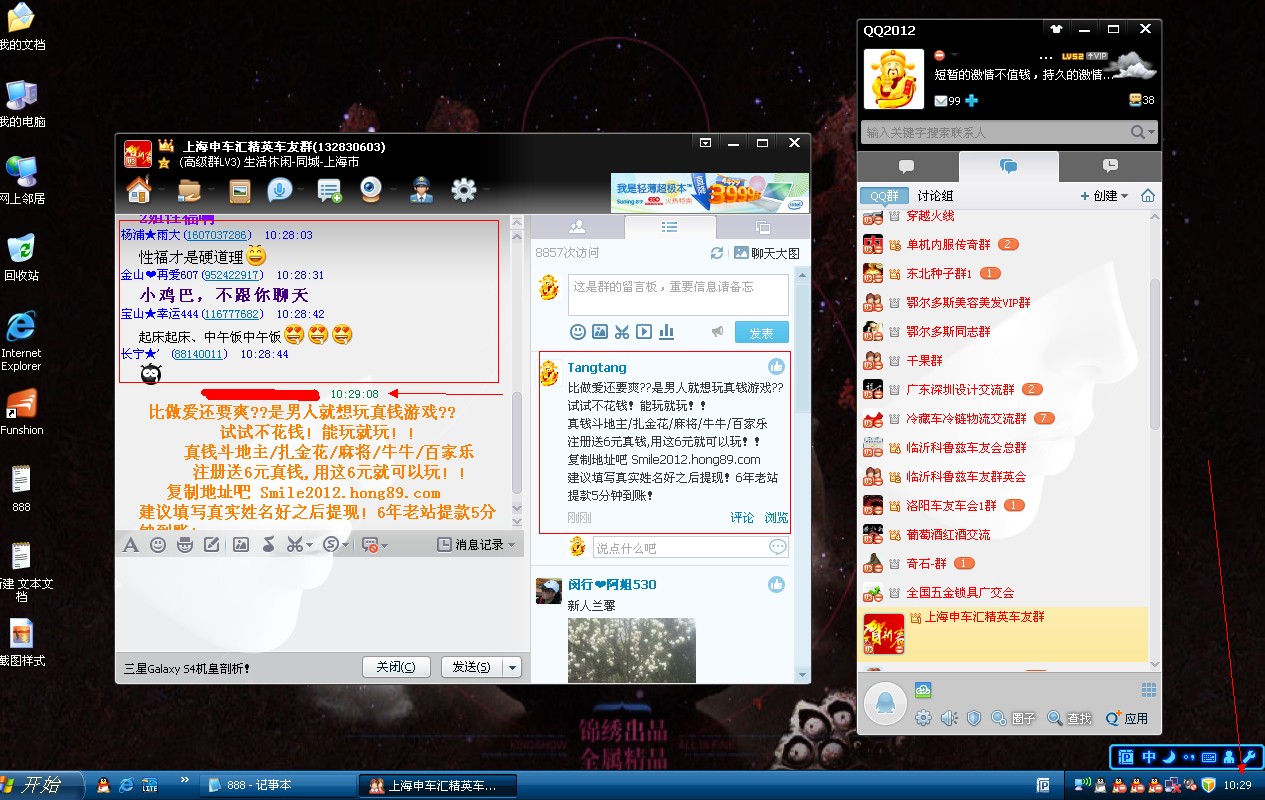Open the QQ weather cloud icon
The height and width of the screenshot is (800, 1265).
1131,66
